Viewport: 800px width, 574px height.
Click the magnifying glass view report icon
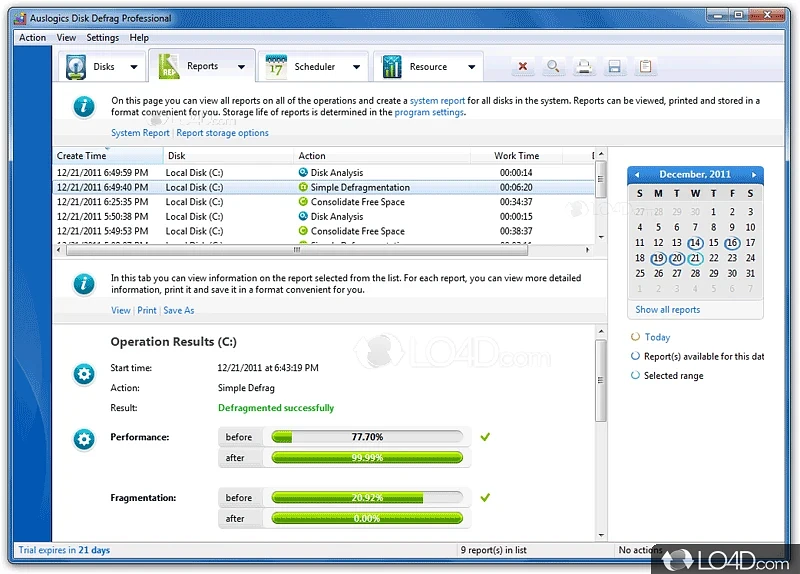pos(553,67)
